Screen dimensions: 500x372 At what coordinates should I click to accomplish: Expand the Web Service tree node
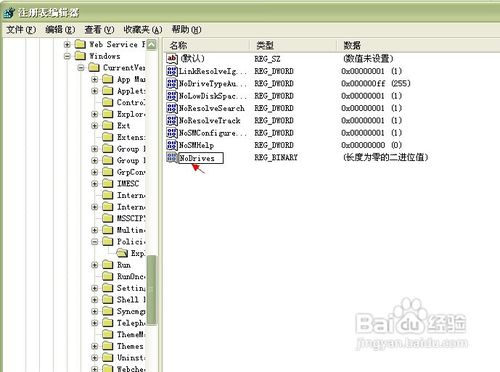pos(67,44)
